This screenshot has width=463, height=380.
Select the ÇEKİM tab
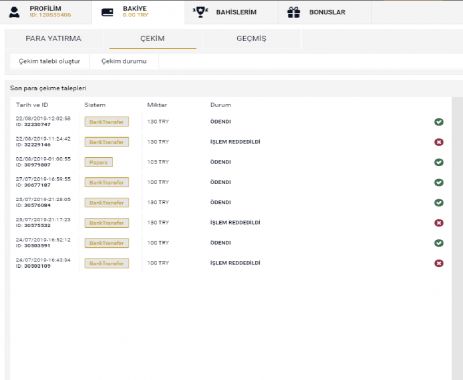152,39
